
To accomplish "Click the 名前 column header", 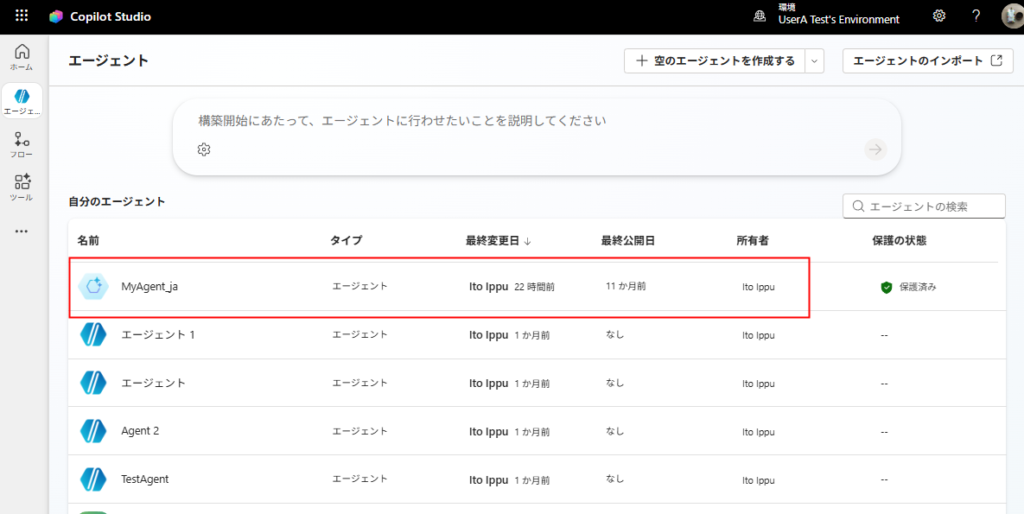I will [88, 240].
